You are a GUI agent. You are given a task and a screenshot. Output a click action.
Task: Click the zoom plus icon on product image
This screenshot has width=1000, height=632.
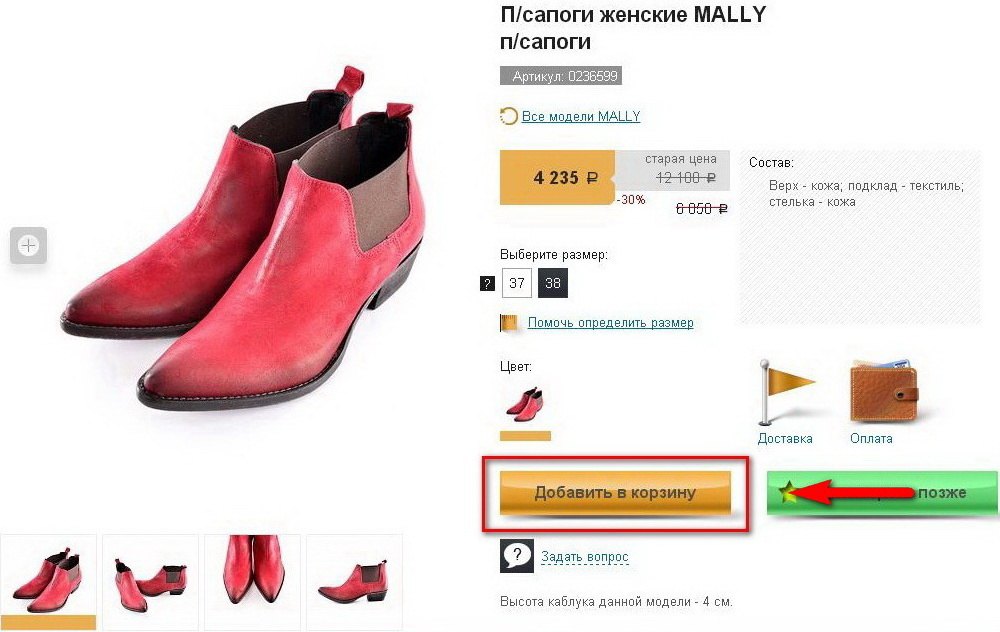28,246
